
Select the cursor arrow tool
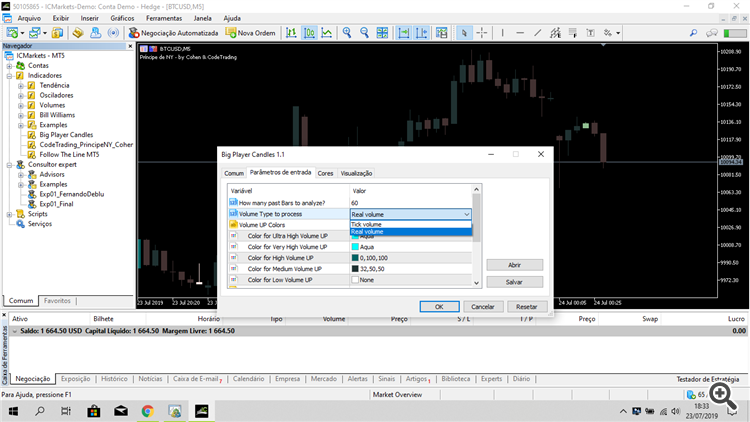pyautogui.click(x=463, y=33)
